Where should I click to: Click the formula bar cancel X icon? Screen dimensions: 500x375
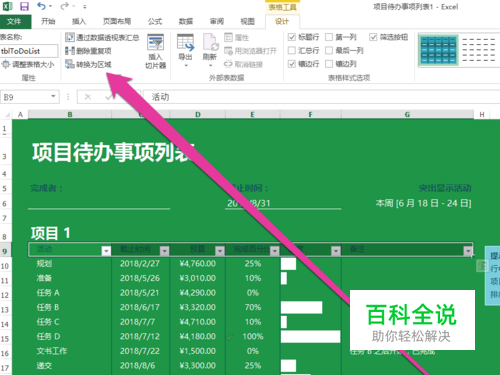click(88, 97)
